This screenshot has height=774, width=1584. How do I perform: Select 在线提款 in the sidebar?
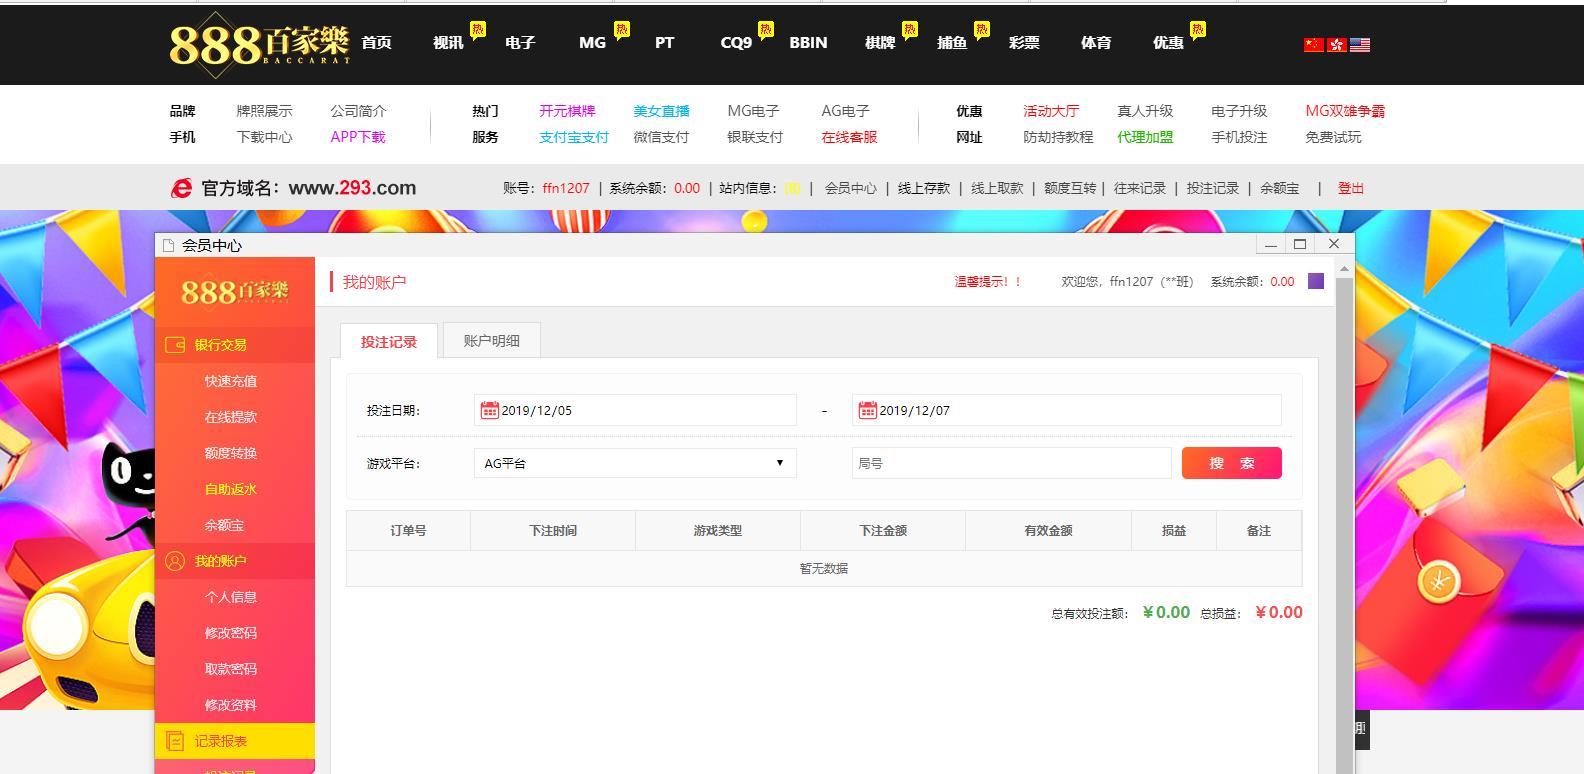click(x=231, y=417)
